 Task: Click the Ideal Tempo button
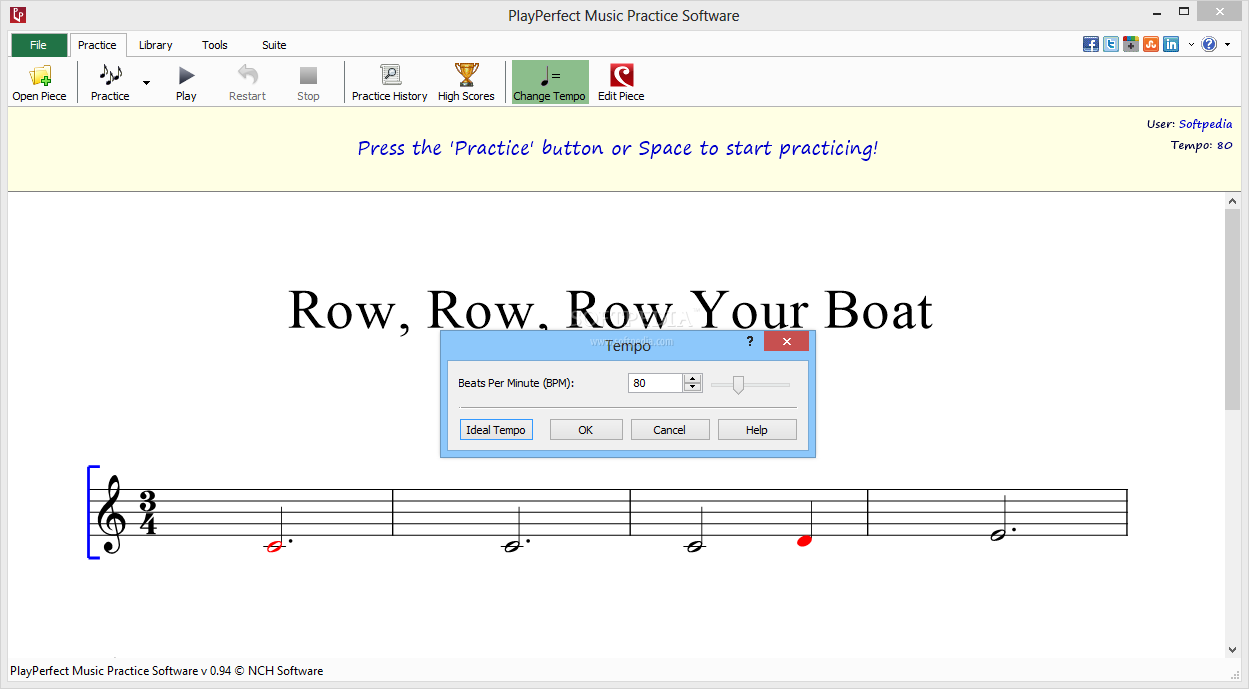coord(496,430)
